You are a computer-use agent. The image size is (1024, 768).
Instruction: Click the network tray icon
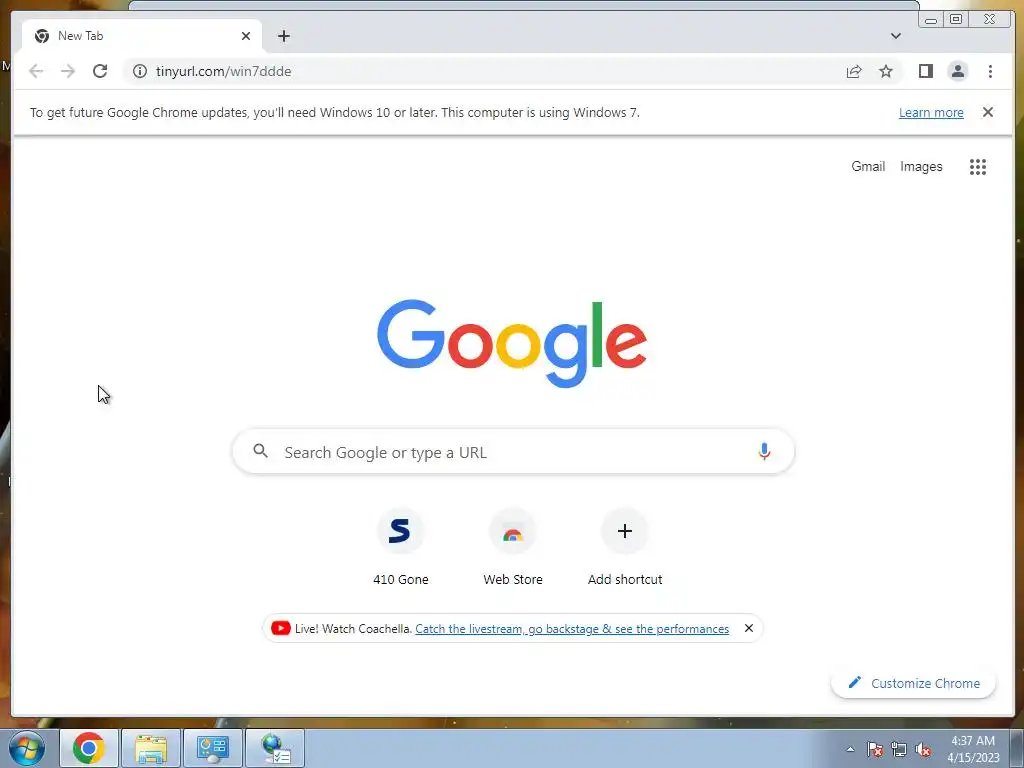tap(899, 749)
